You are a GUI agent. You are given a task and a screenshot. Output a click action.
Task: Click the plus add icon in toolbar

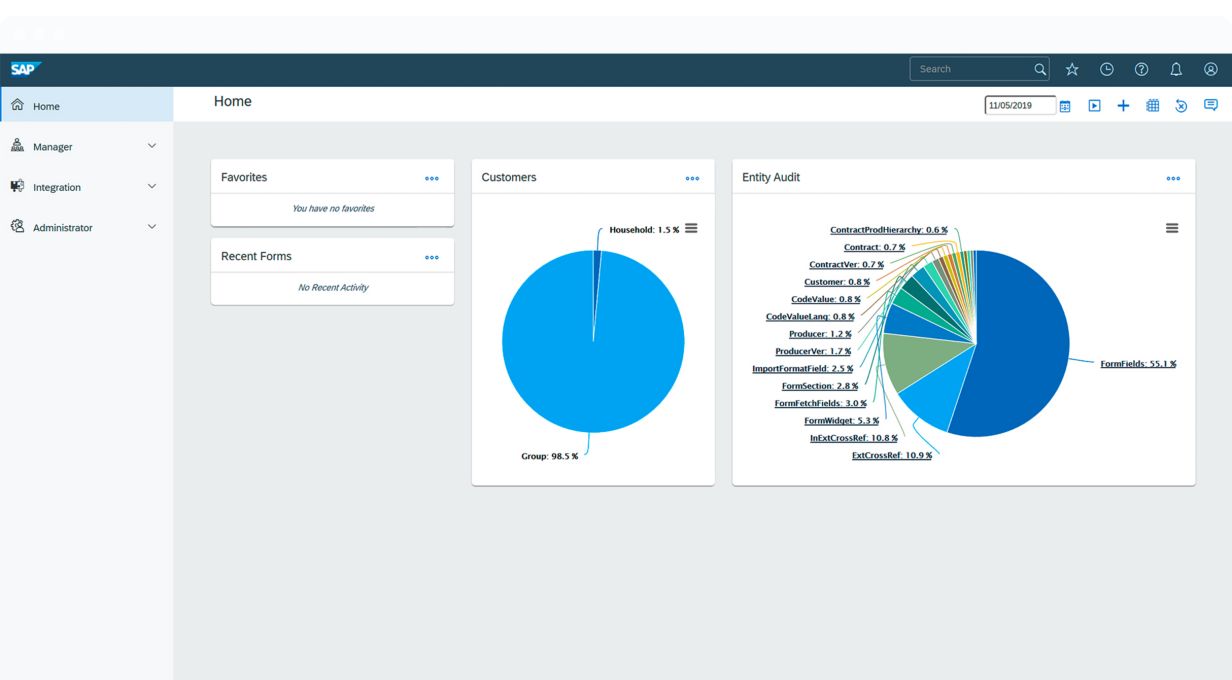tap(1123, 106)
